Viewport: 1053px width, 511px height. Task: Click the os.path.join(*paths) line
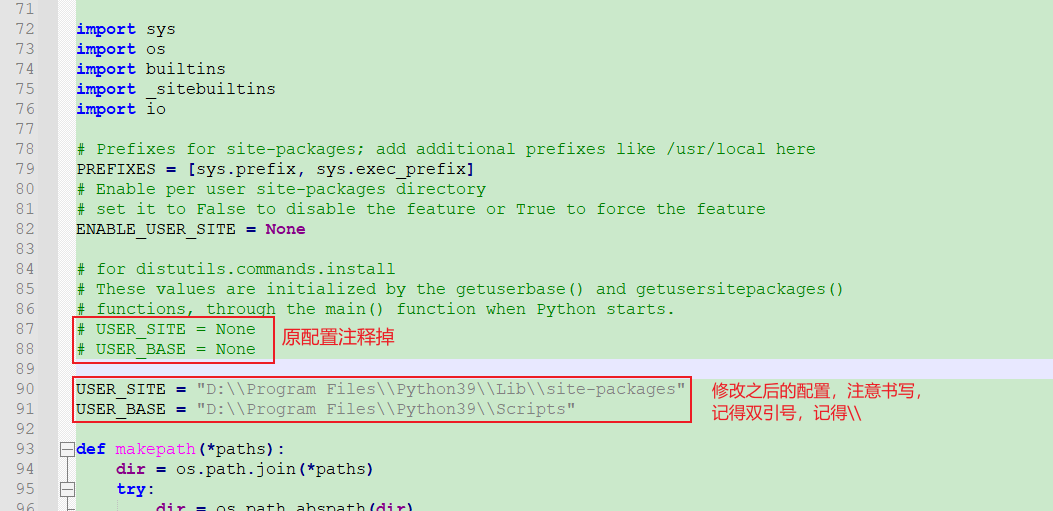click(244, 469)
